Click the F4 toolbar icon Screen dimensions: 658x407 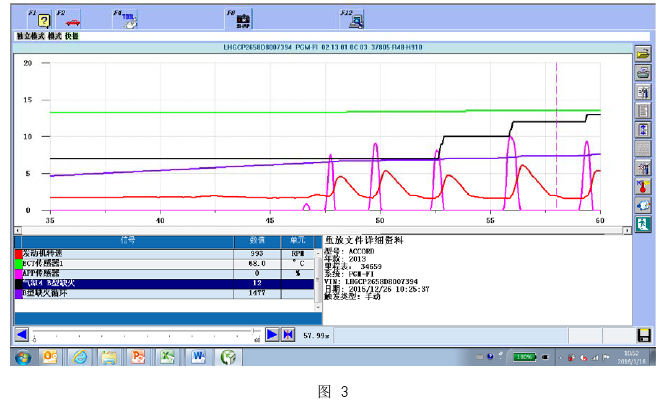(130, 18)
